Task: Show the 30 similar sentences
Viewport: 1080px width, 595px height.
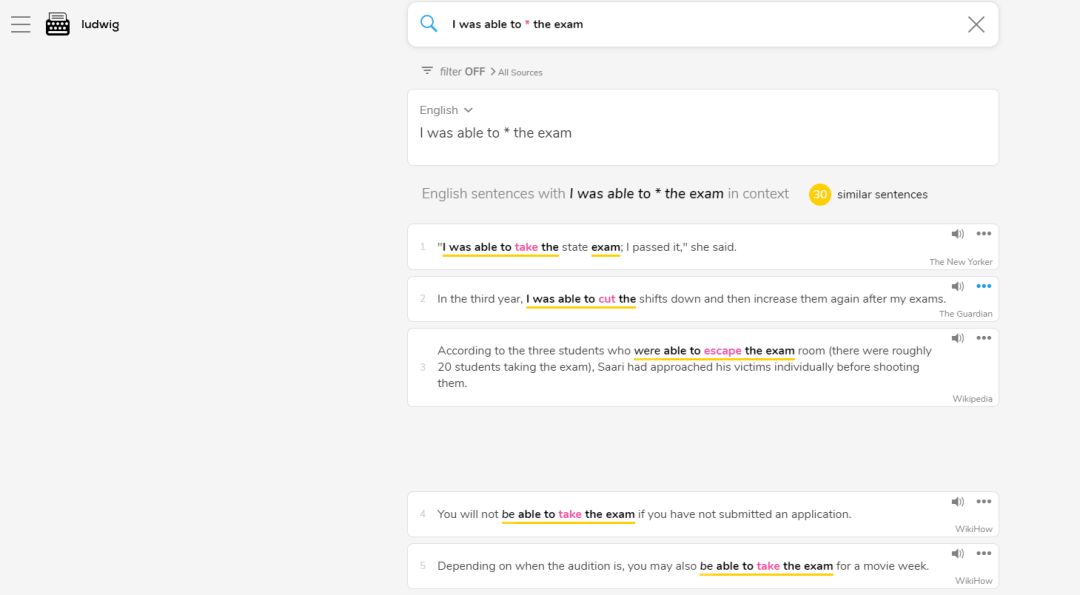Action: pos(882,194)
